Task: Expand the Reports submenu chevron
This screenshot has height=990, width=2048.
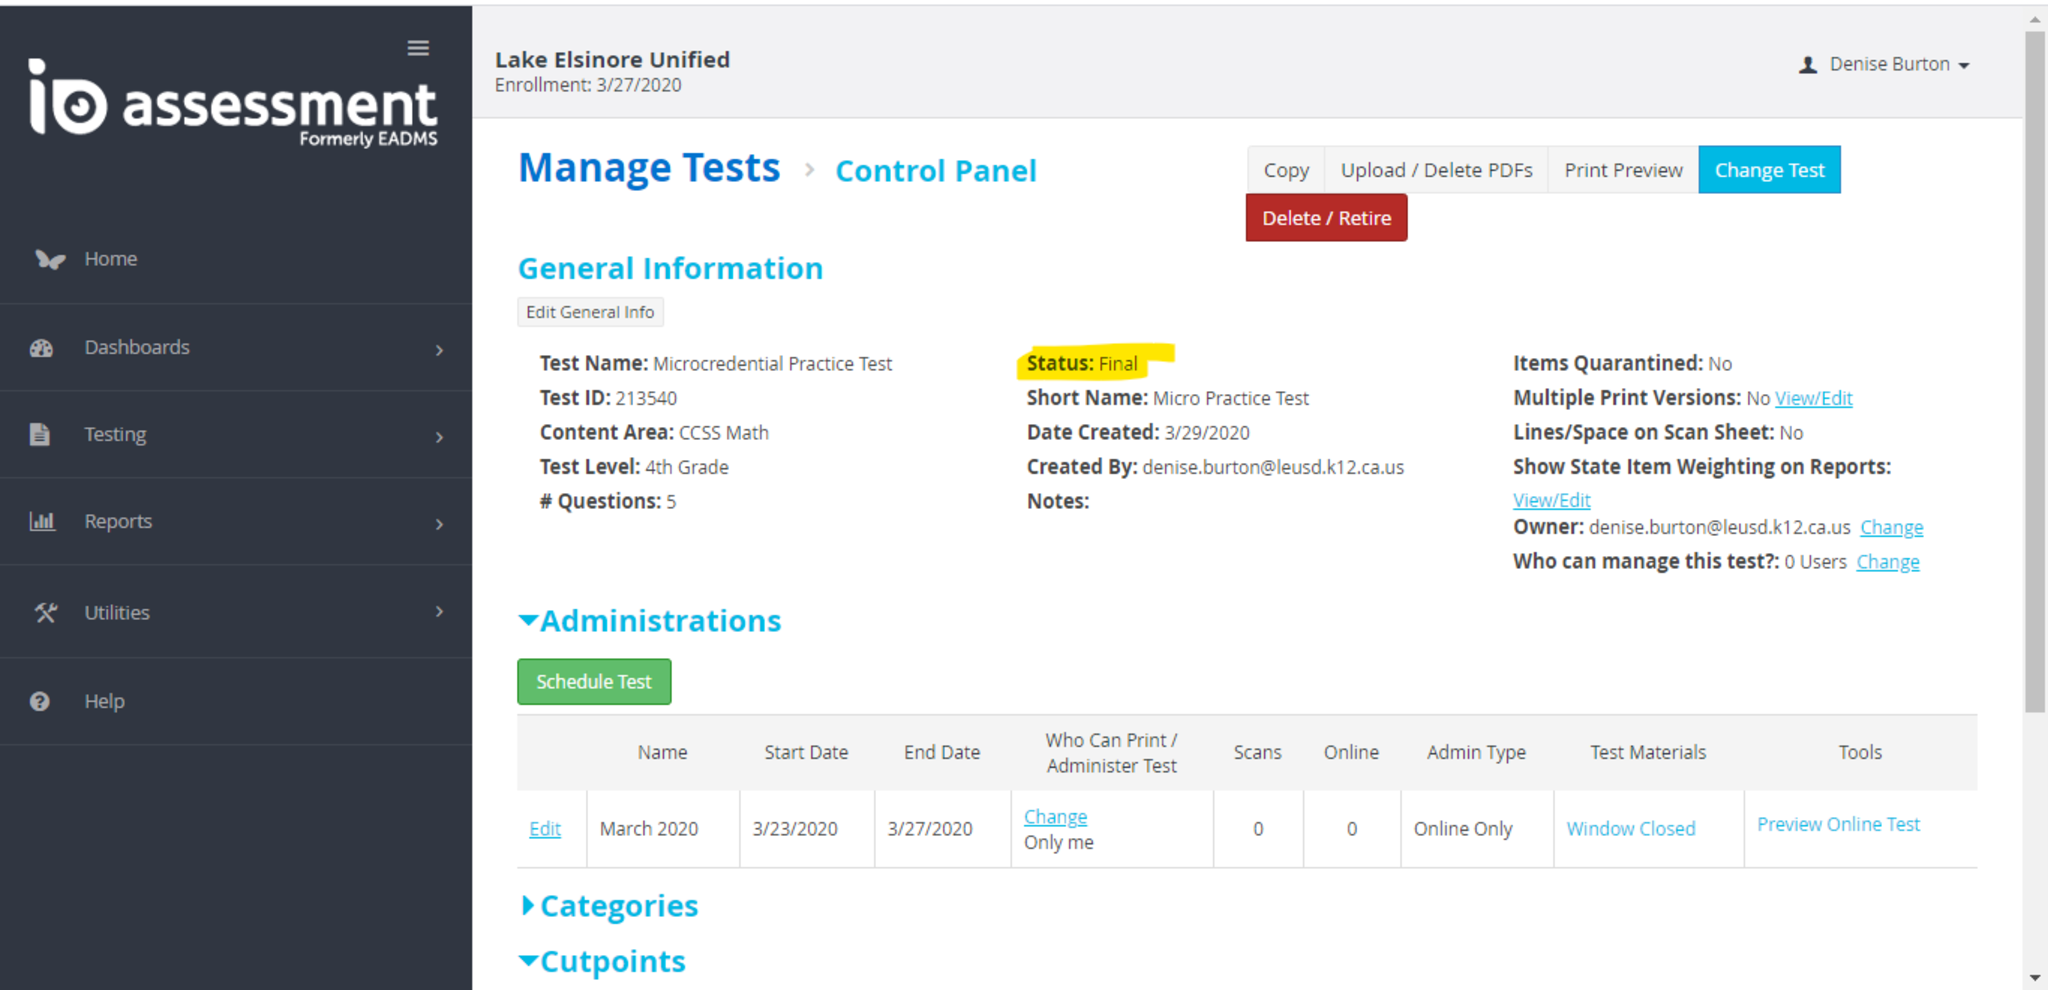Action: [439, 523]
